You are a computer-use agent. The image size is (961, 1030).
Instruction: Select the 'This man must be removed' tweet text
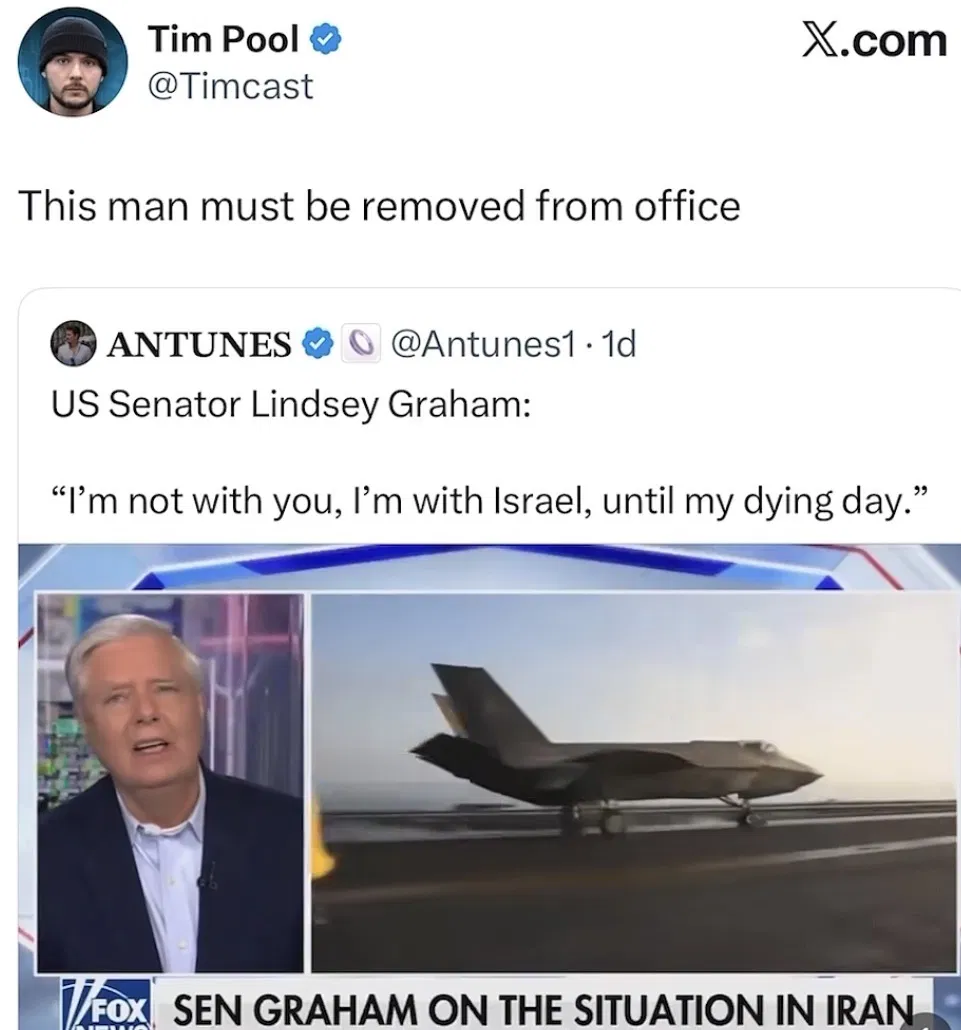coord(380,206)
